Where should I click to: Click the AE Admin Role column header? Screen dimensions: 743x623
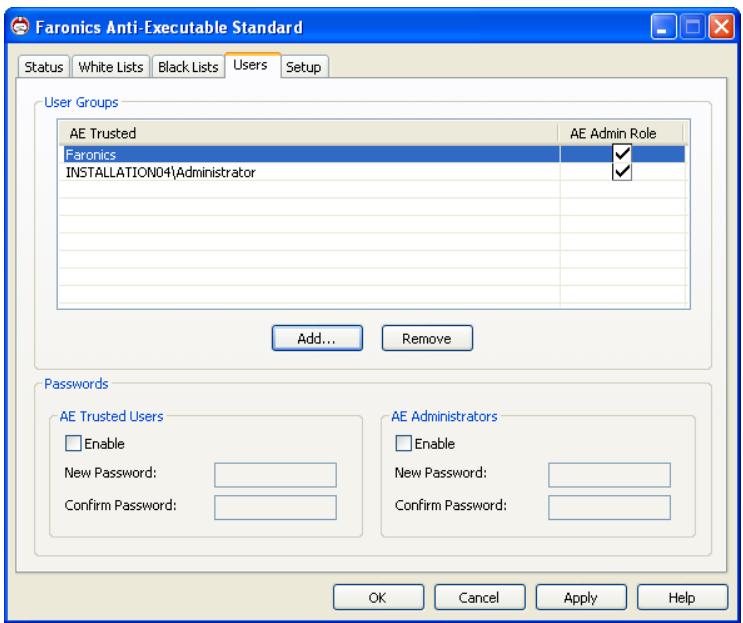click(x=620, y=133)
